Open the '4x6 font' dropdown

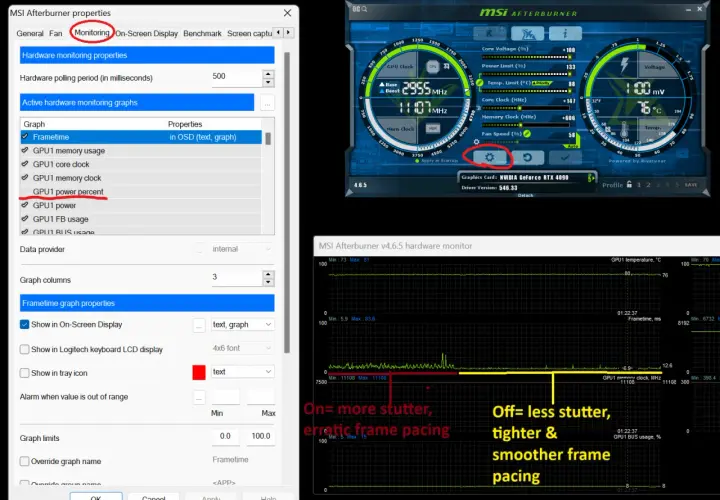242,348
